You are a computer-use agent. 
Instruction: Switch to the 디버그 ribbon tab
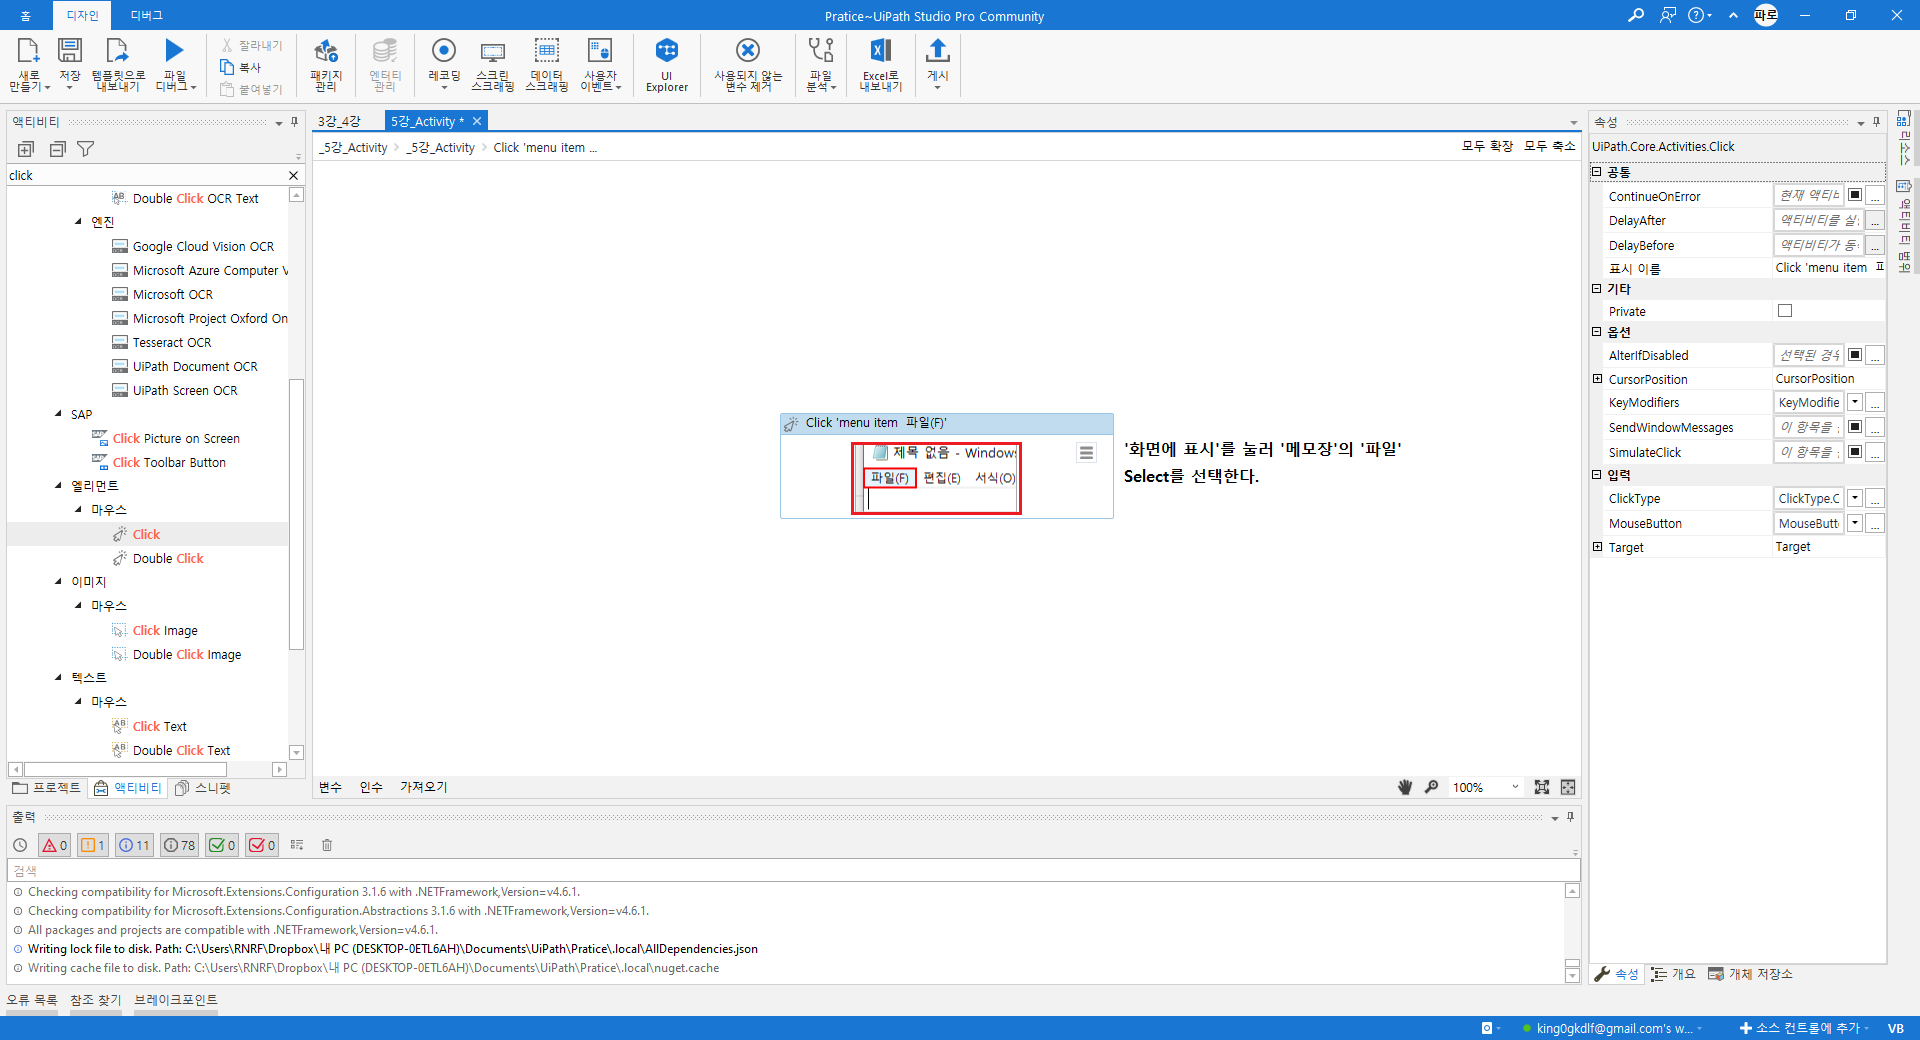point(147,15)
